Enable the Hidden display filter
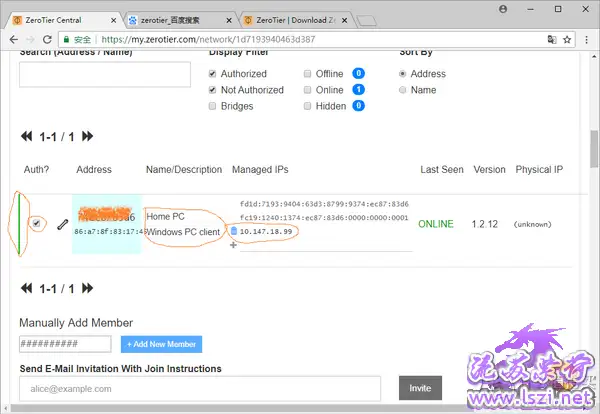600x414 pixels. point(307,106)
